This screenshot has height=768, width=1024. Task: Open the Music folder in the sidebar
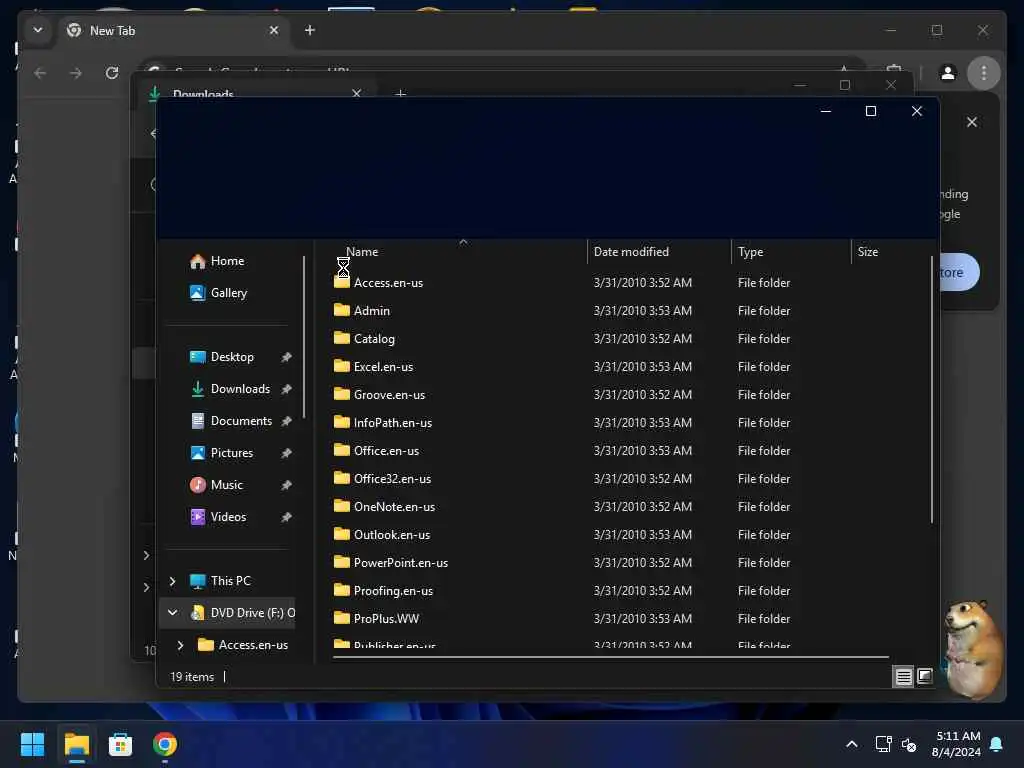click(x=226, y=485)
